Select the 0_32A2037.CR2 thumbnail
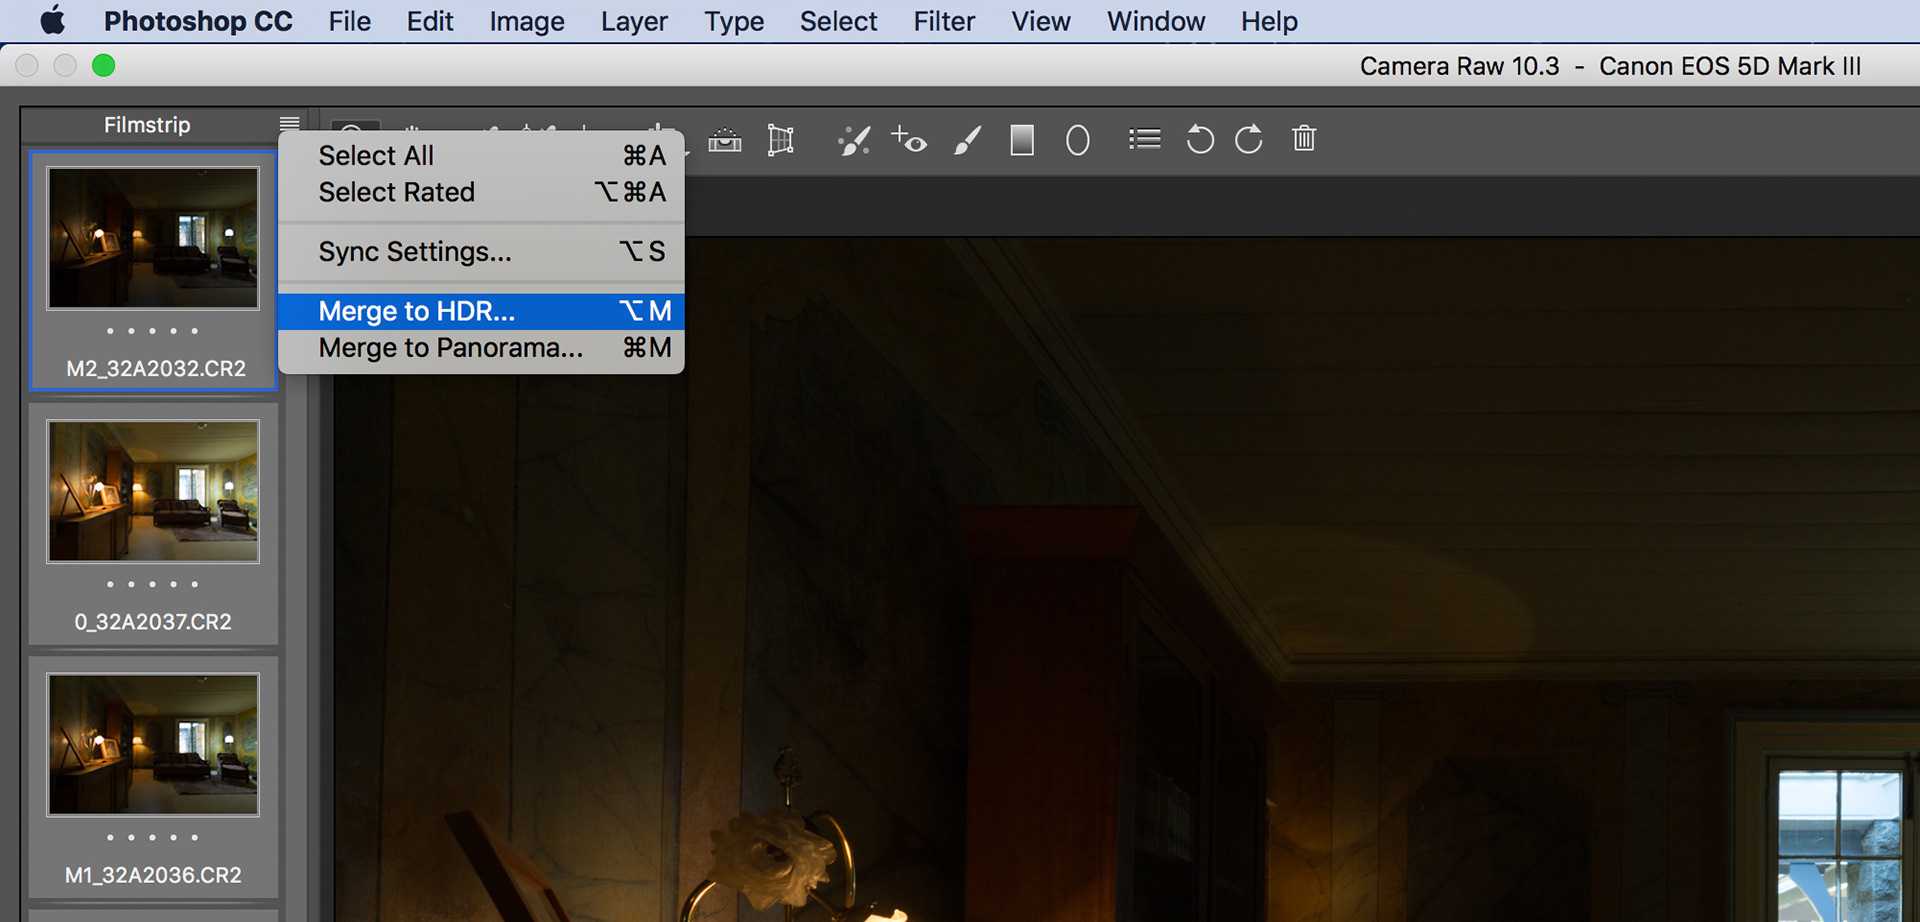This screenshot has height=922, width=1920. (x=153, y=491)
